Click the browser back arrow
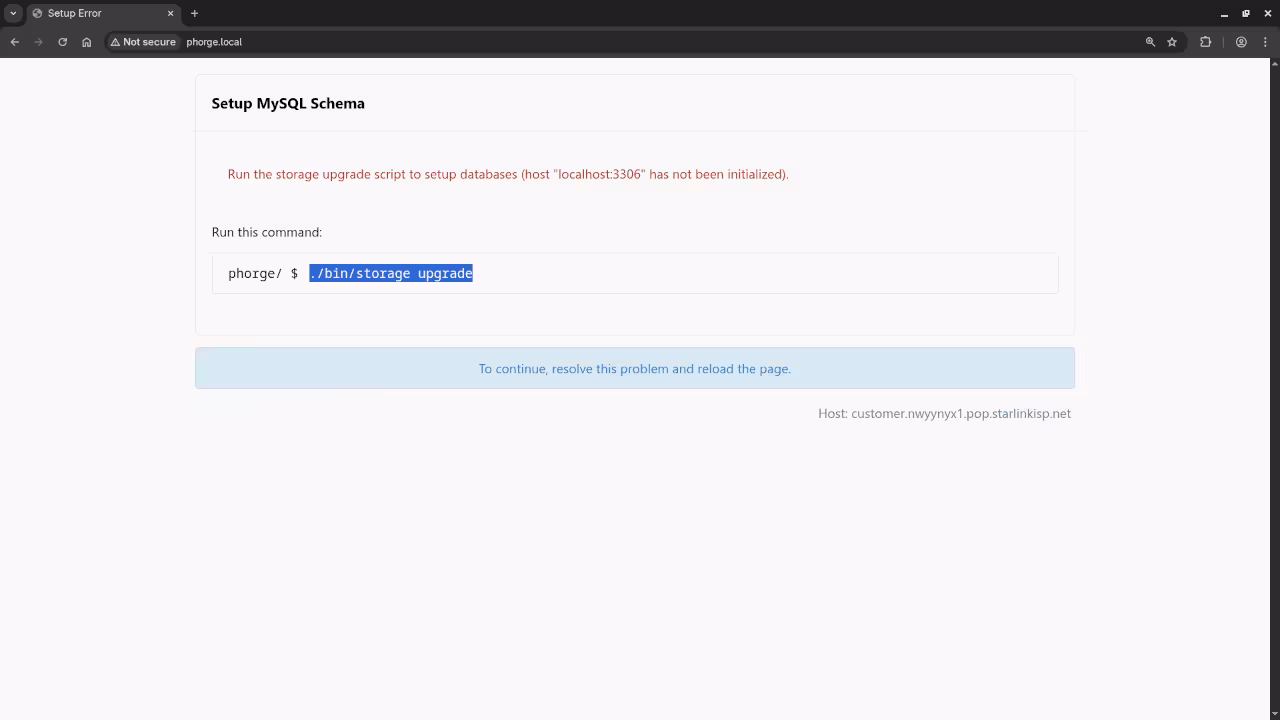The height and width of the screenshot is (720, 1280). pyautogui.click(x=15, y=42)
